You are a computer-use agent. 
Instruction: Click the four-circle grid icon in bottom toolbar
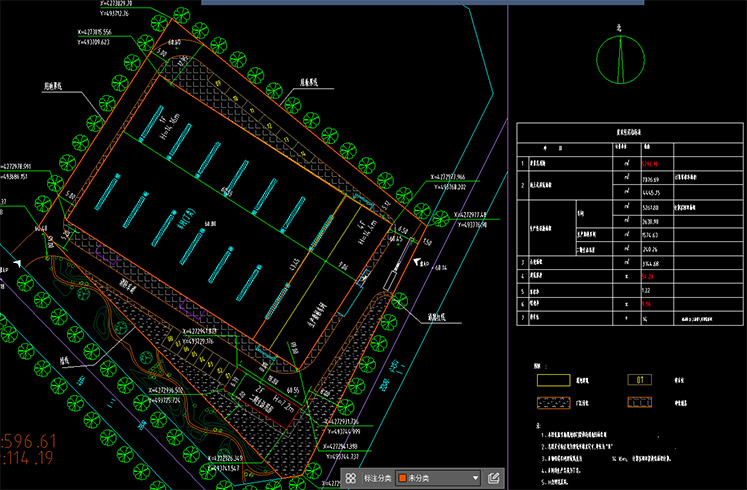click(352, 478)
